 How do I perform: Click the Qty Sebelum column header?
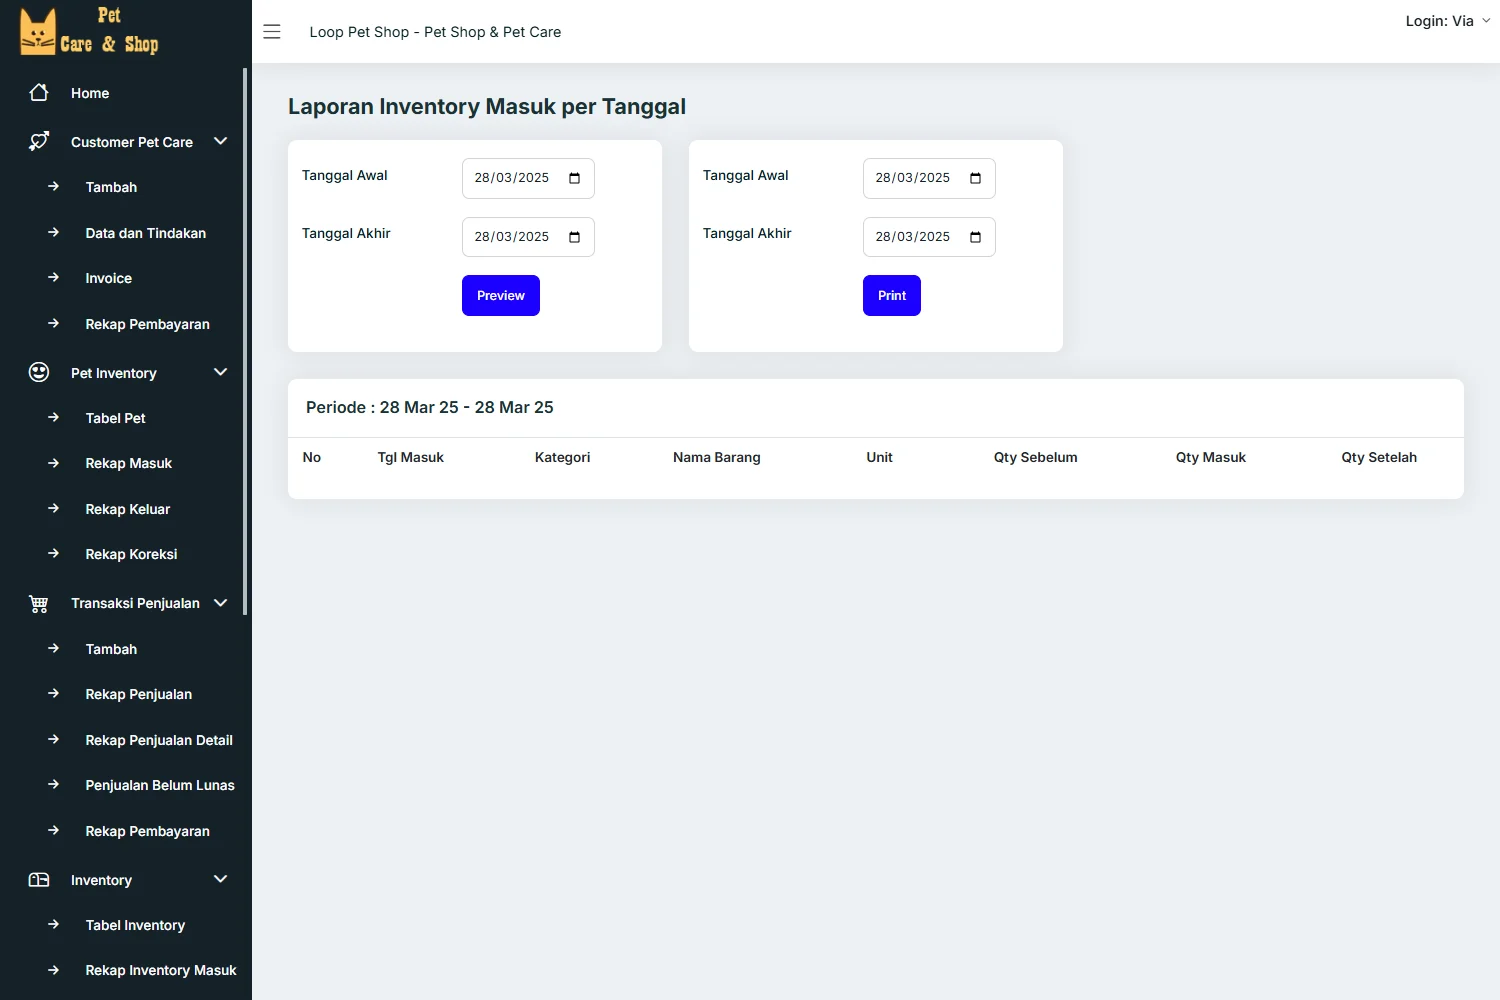(1036, 457)
